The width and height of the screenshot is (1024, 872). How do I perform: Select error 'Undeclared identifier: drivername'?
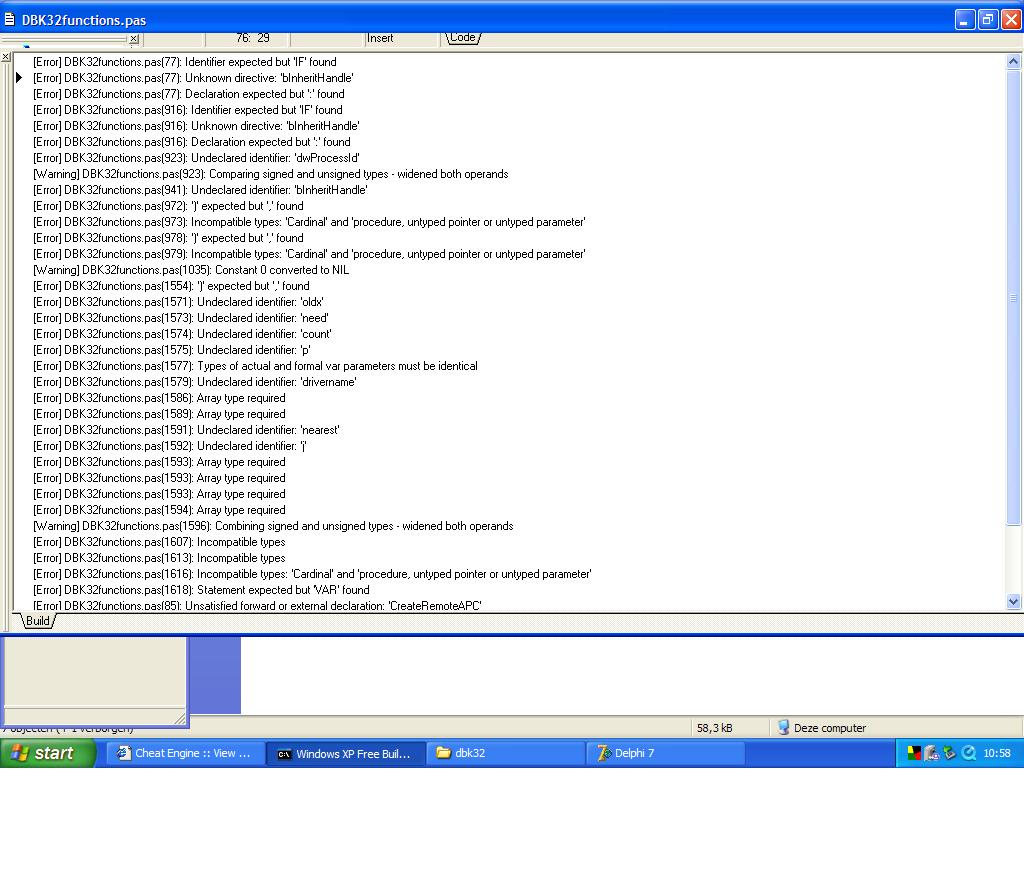(x=195, y=382)
